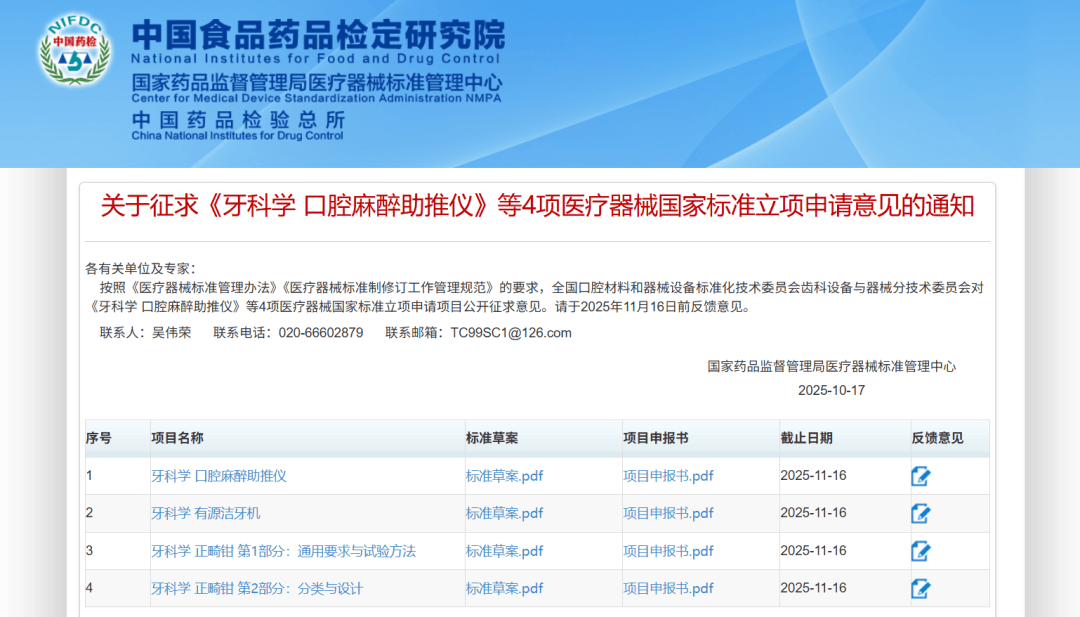Click feedback edit icon for 正畸钳 第1部分
Image resolution: width=1080 pixels, height=617 pixels.
(920, 551)
